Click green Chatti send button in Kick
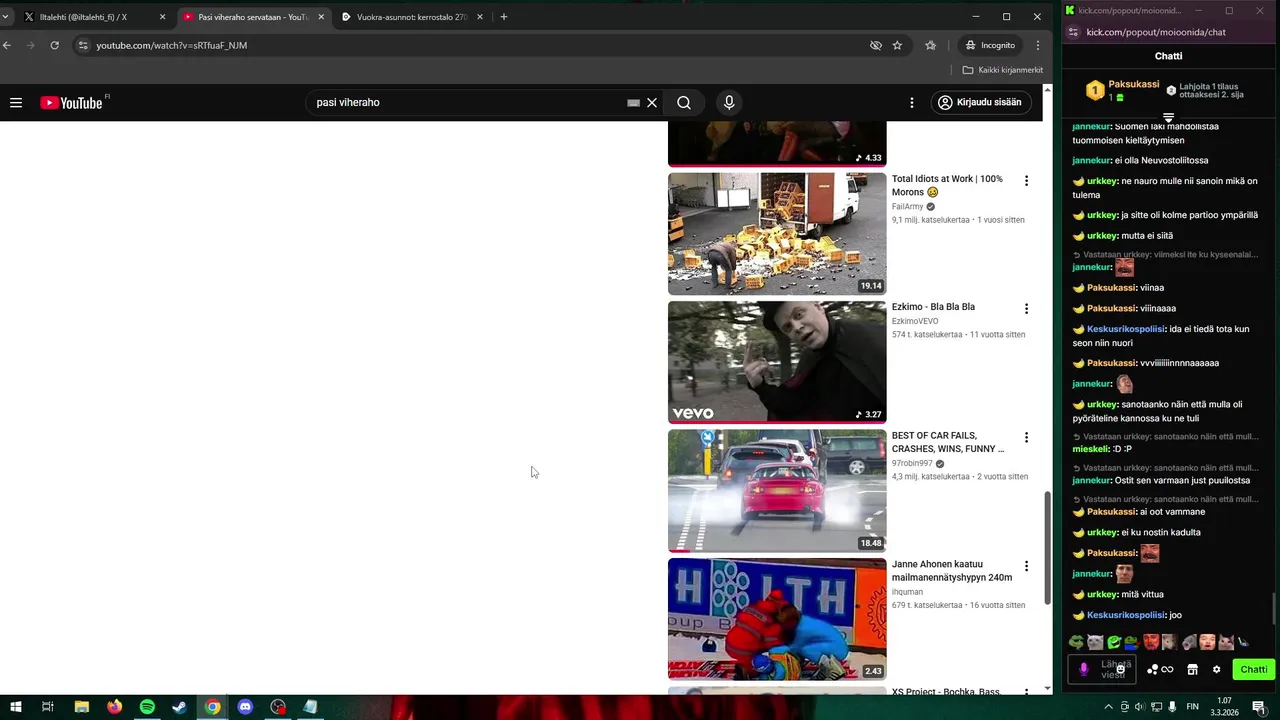Image resolution: width=1280 pixels, height=720 pixels. pos(1254,669)
